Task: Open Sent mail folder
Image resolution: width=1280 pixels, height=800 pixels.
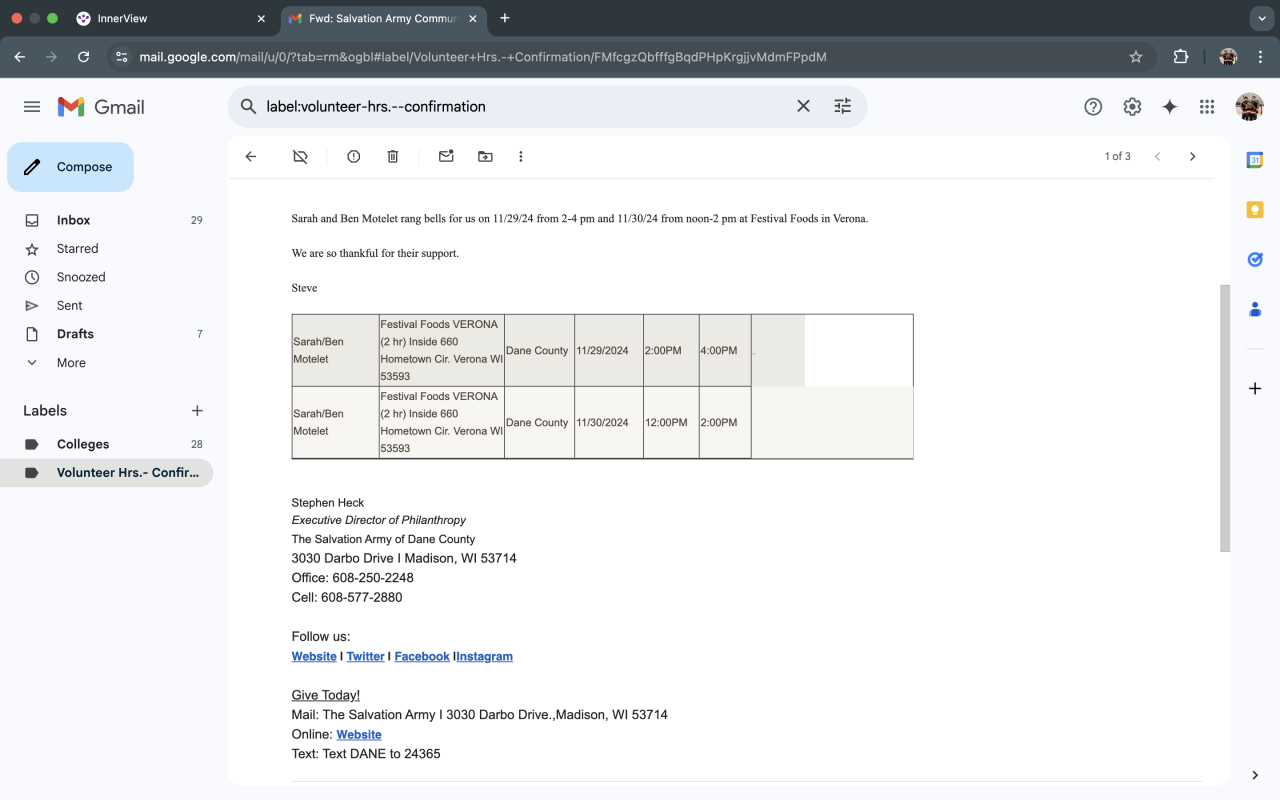Action: point(106,306)
